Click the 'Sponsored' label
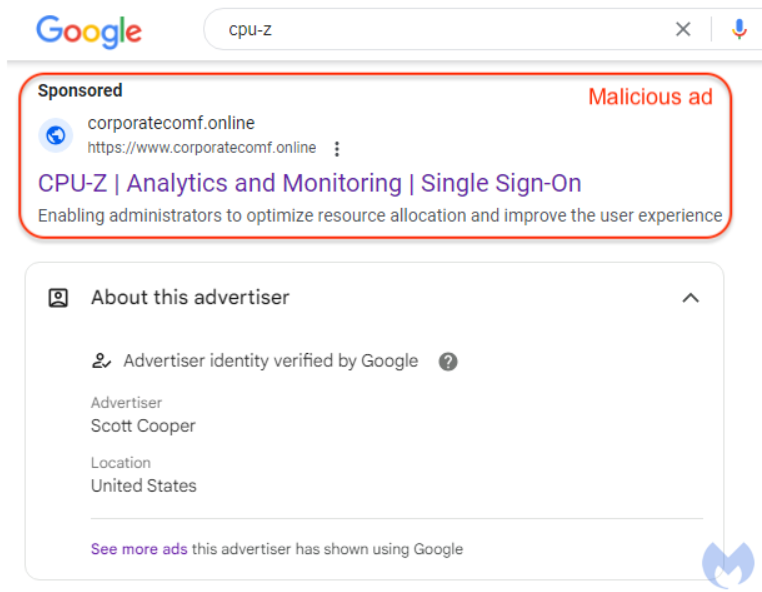This screenshot has width=762, height=592. [x=80, y=91]
